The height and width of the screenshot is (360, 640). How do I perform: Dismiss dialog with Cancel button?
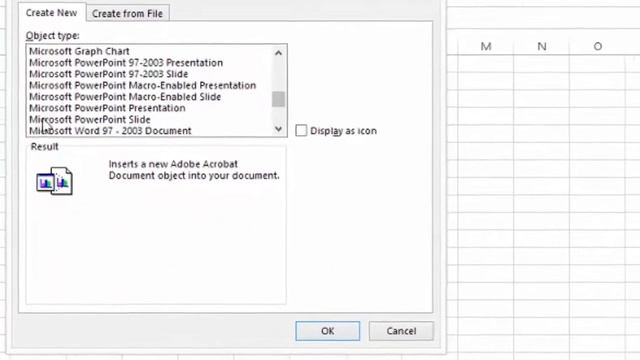(401, 331)
